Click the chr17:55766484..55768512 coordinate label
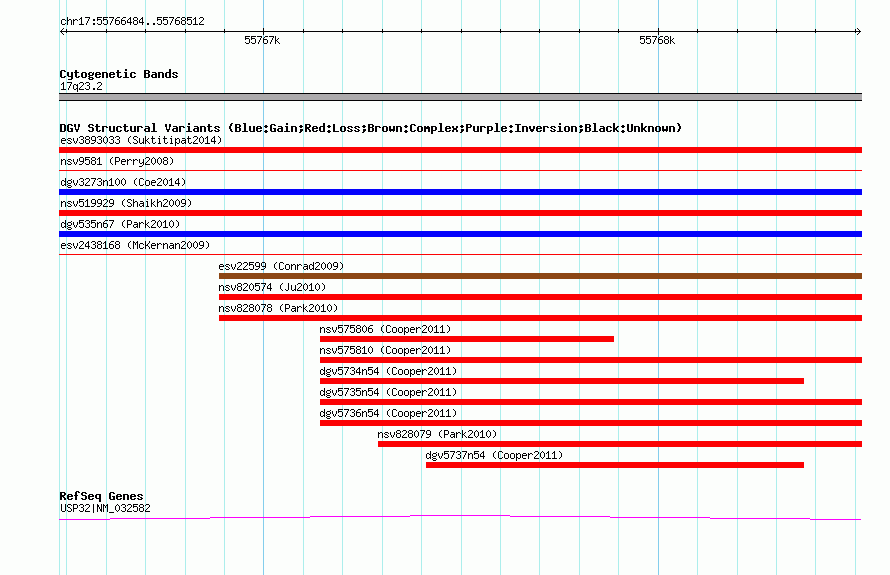Screen dimensions: 890x575 (132, 22)
